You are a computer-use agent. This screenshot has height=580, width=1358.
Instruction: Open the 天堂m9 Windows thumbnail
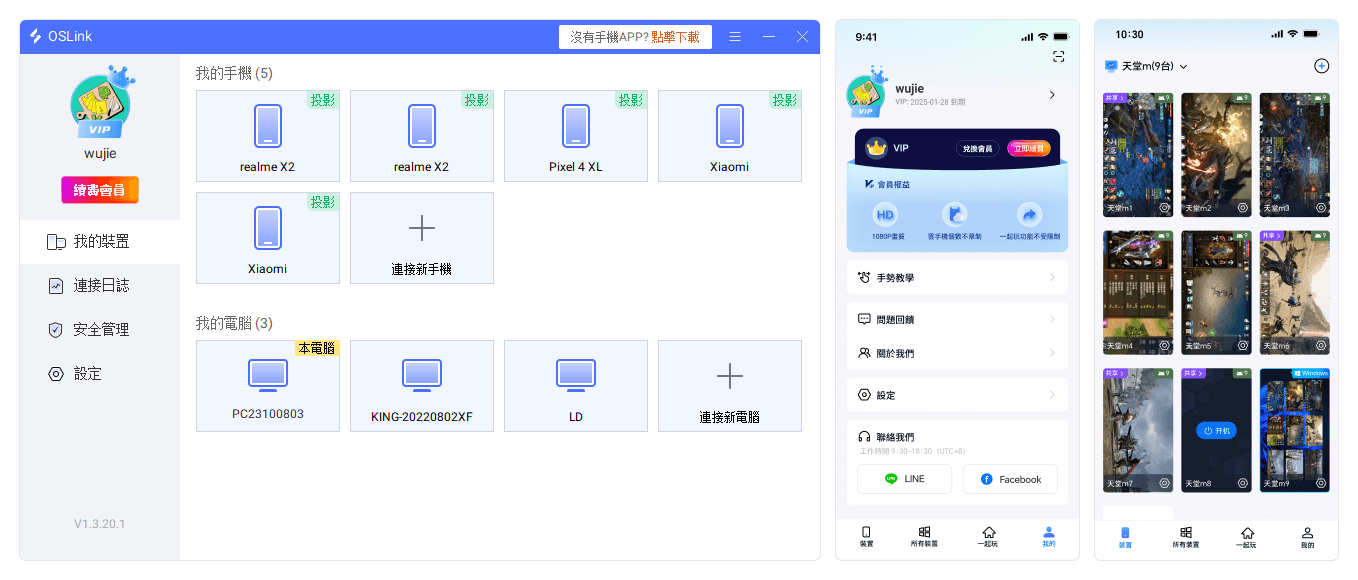pyautogui.click(x=1294, y=430)
